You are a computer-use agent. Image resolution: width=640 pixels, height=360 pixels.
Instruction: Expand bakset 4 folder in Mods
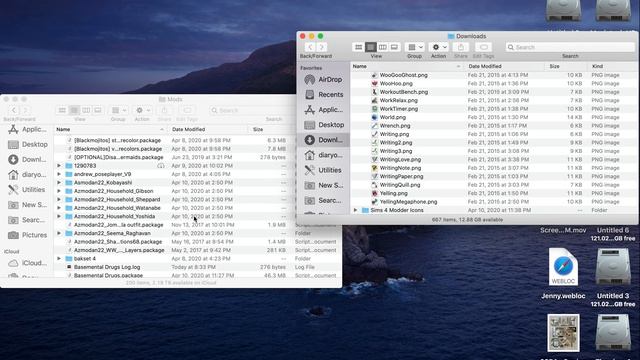pyautogui.click(x=59, y=259)
